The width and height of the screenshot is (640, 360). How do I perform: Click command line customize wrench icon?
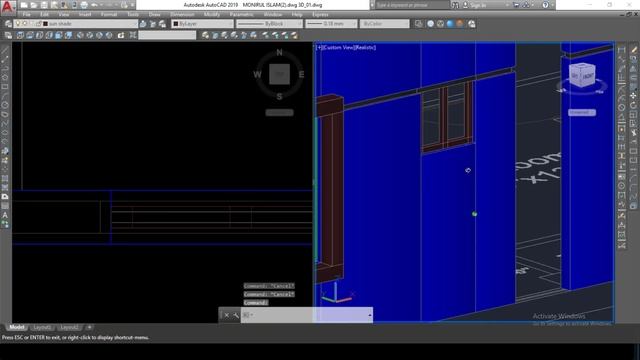[236, 315]
